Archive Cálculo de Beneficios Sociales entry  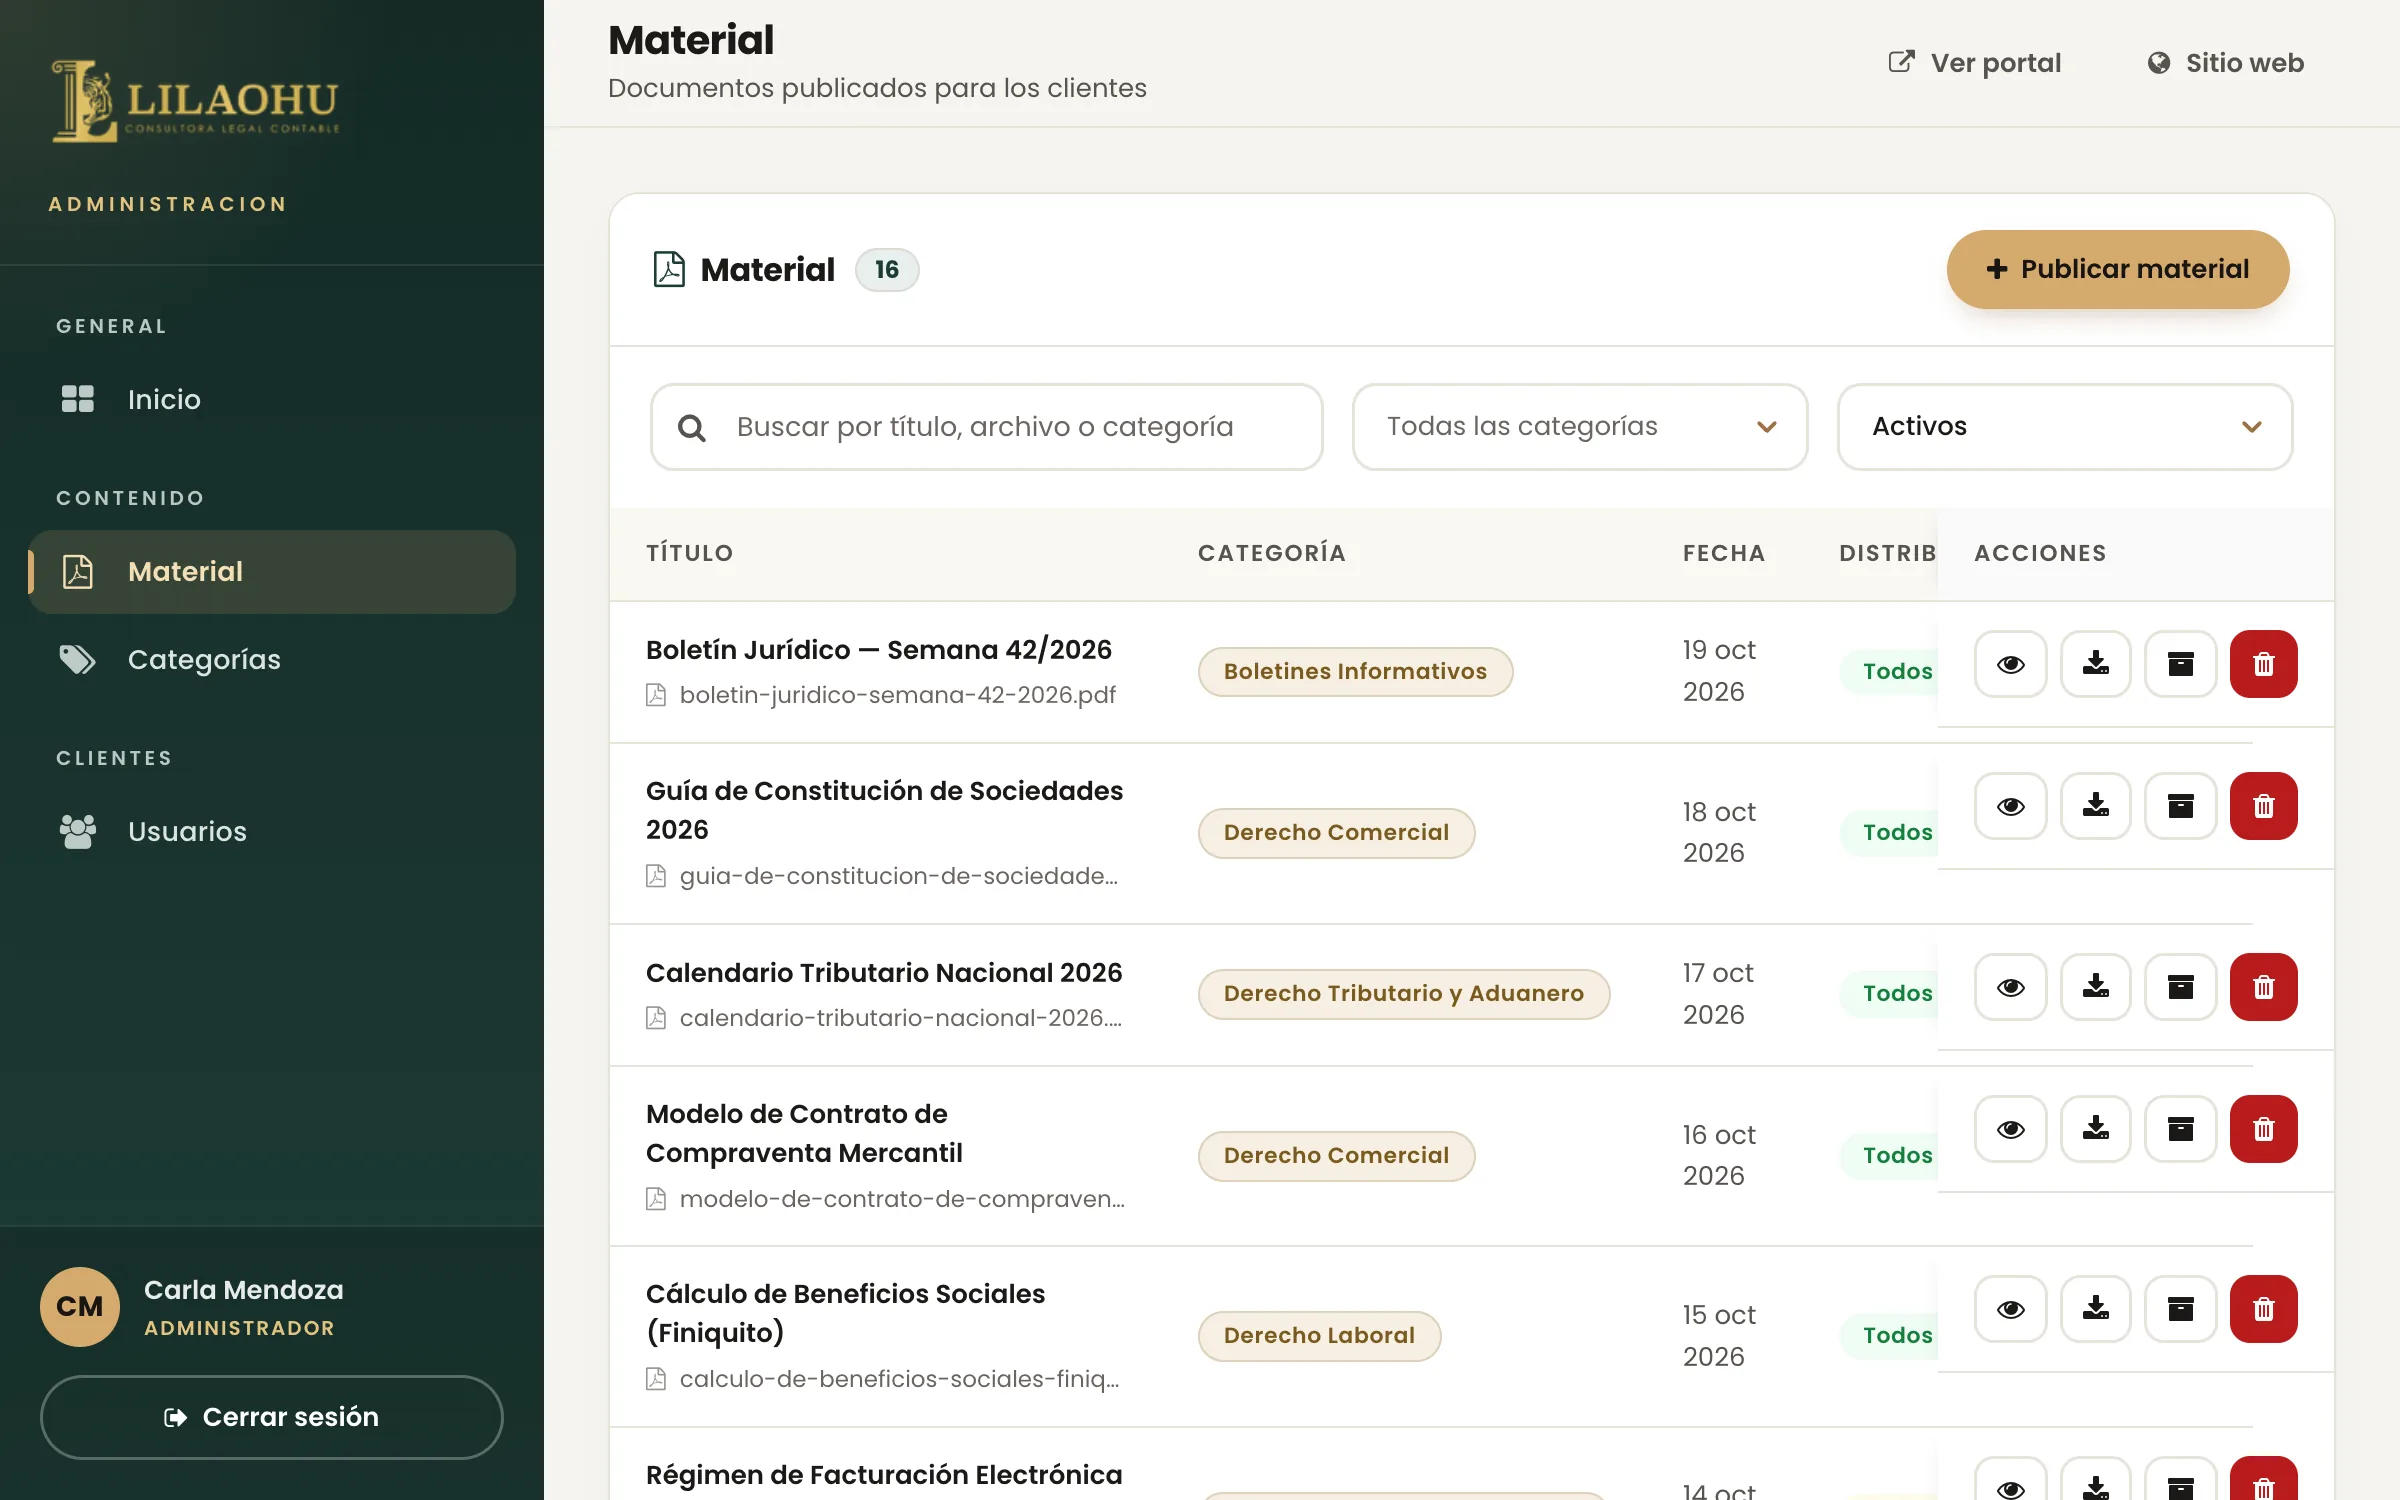click(2181, 1309)
